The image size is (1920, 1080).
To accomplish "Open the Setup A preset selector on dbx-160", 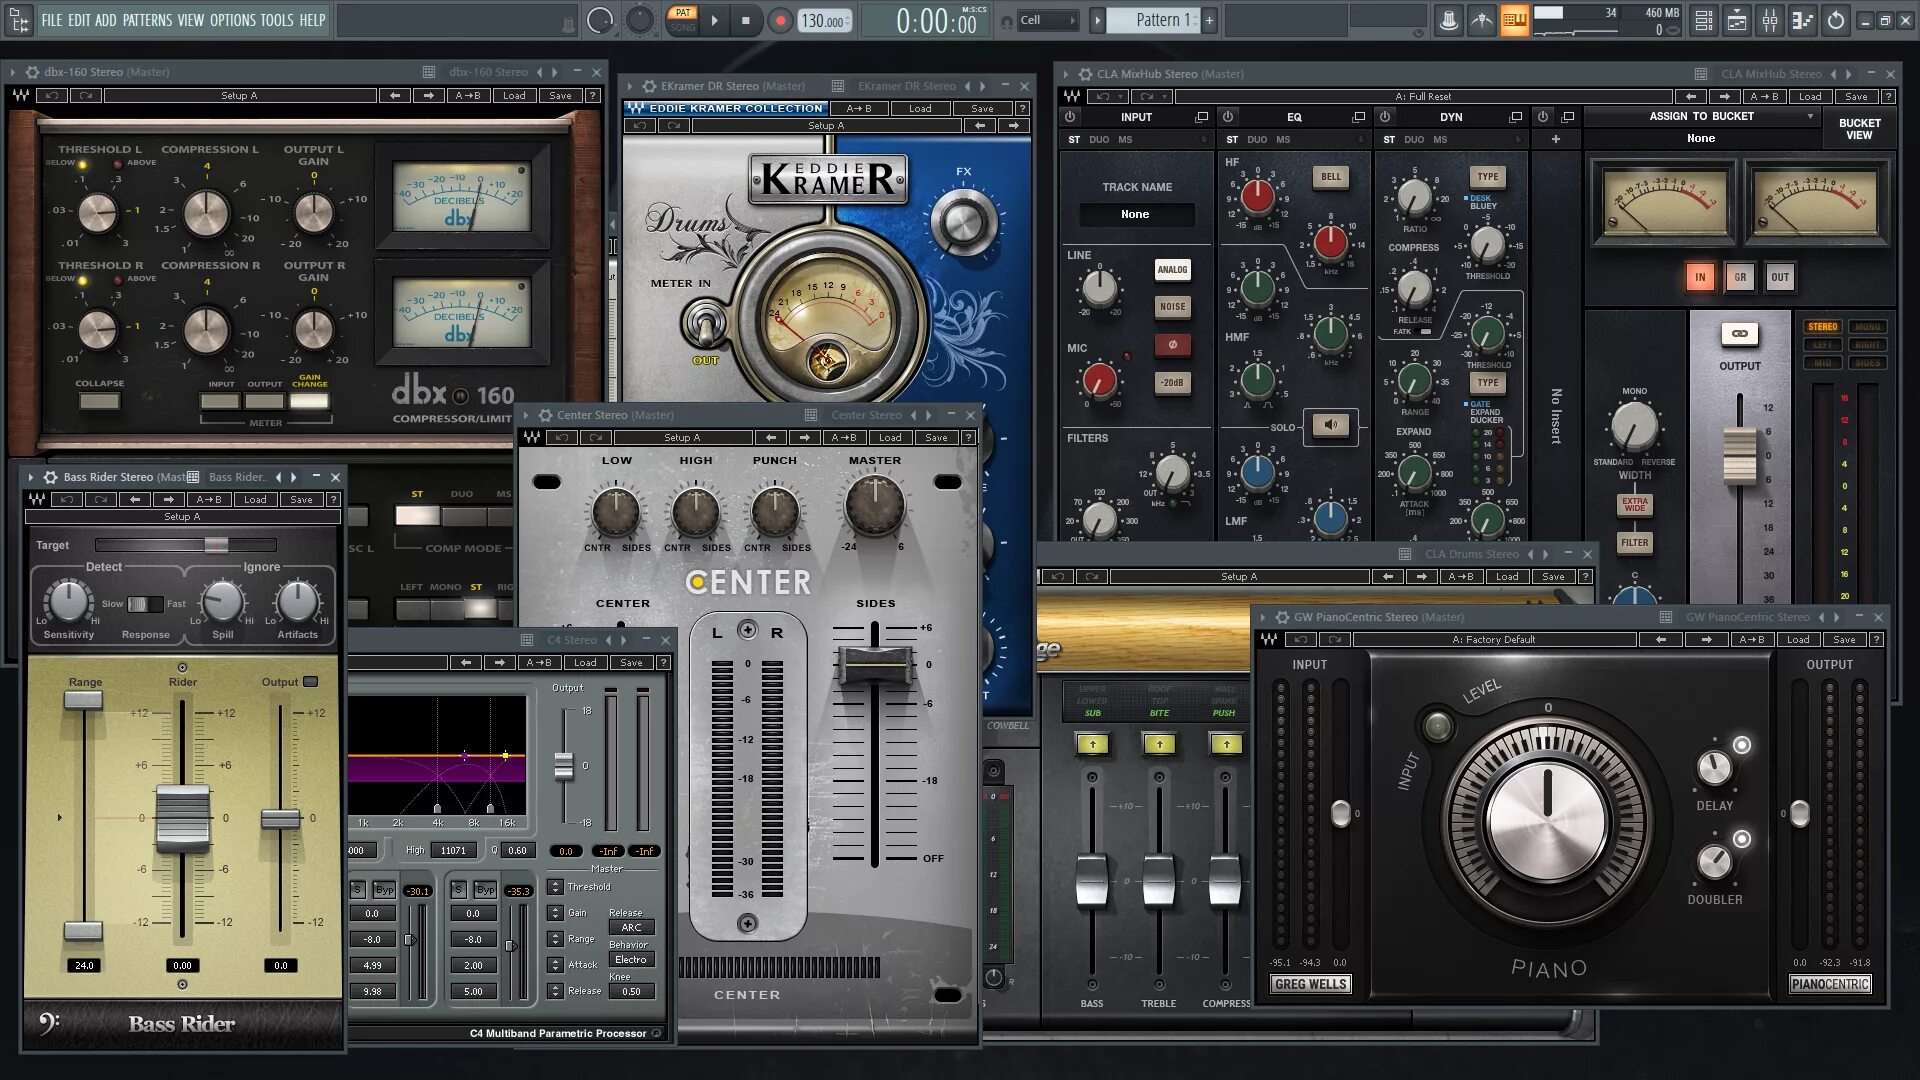I will (x=240, y=96).
